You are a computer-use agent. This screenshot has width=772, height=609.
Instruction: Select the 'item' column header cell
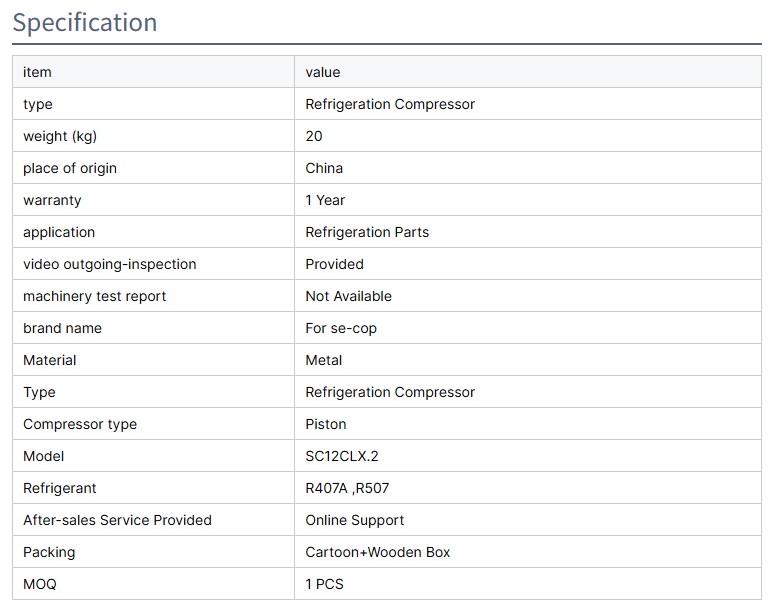[37, 72]
